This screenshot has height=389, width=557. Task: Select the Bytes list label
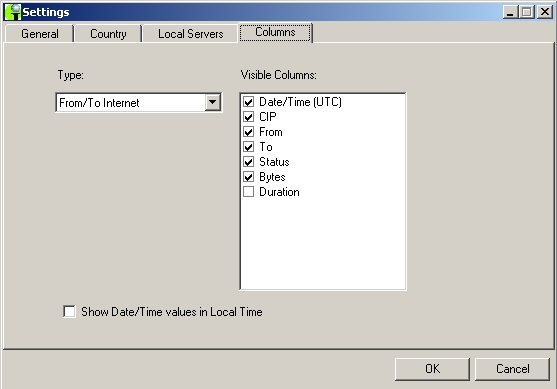pos(272,177)
